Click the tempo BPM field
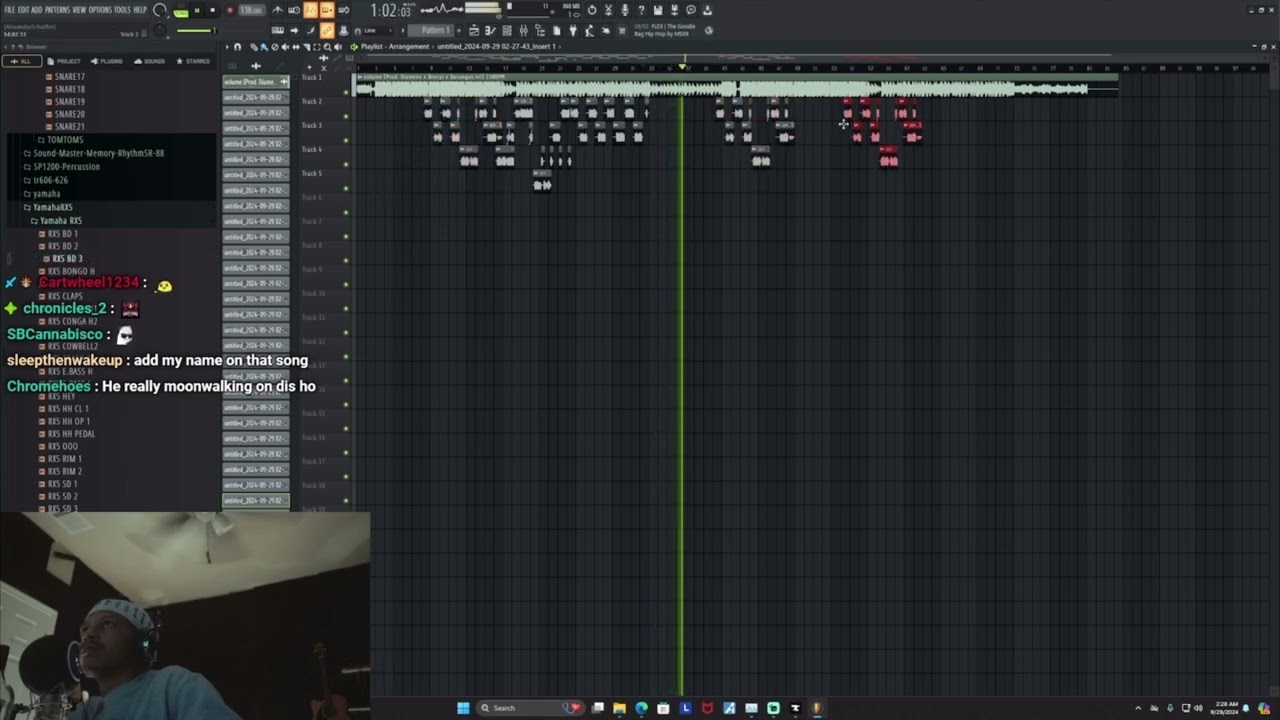1280x720 pixels. coord(251,10)
